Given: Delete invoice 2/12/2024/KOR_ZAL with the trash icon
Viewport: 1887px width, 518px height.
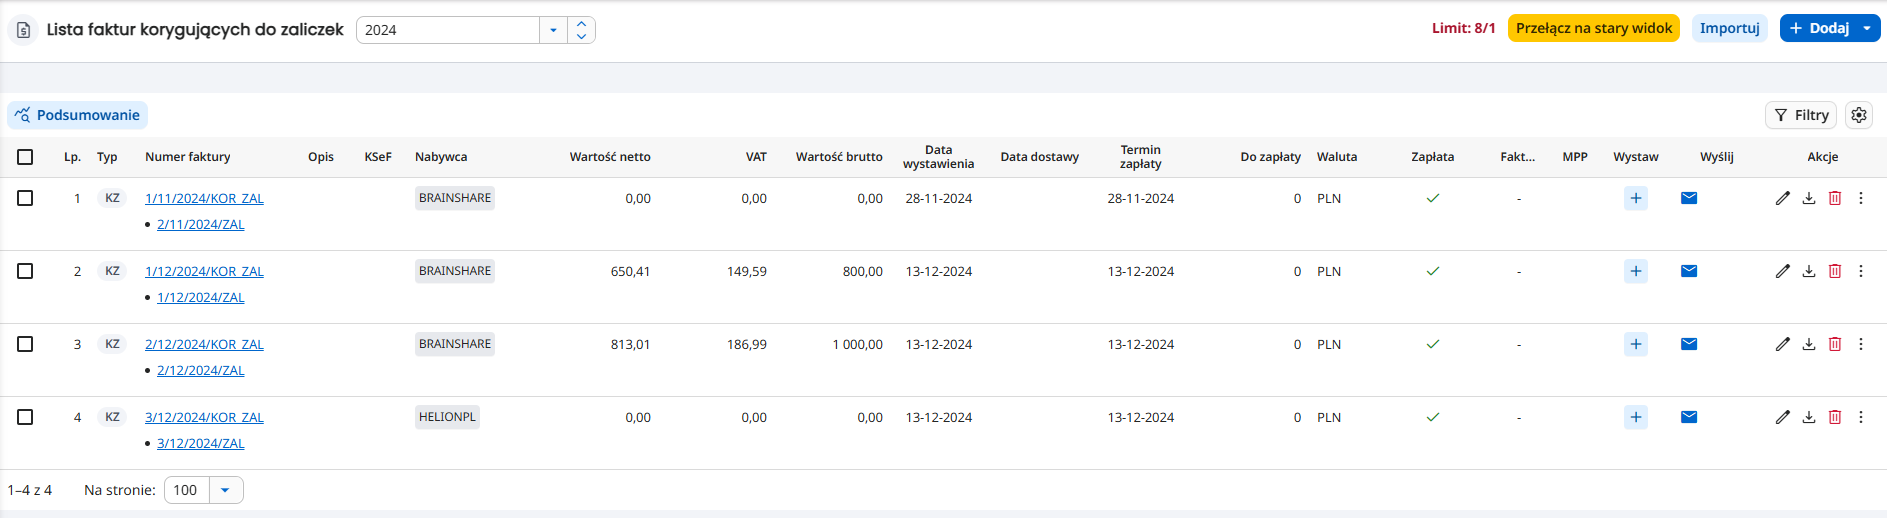Looking at the screenshot, I should pyautogui.click(x=1834, y=344).
